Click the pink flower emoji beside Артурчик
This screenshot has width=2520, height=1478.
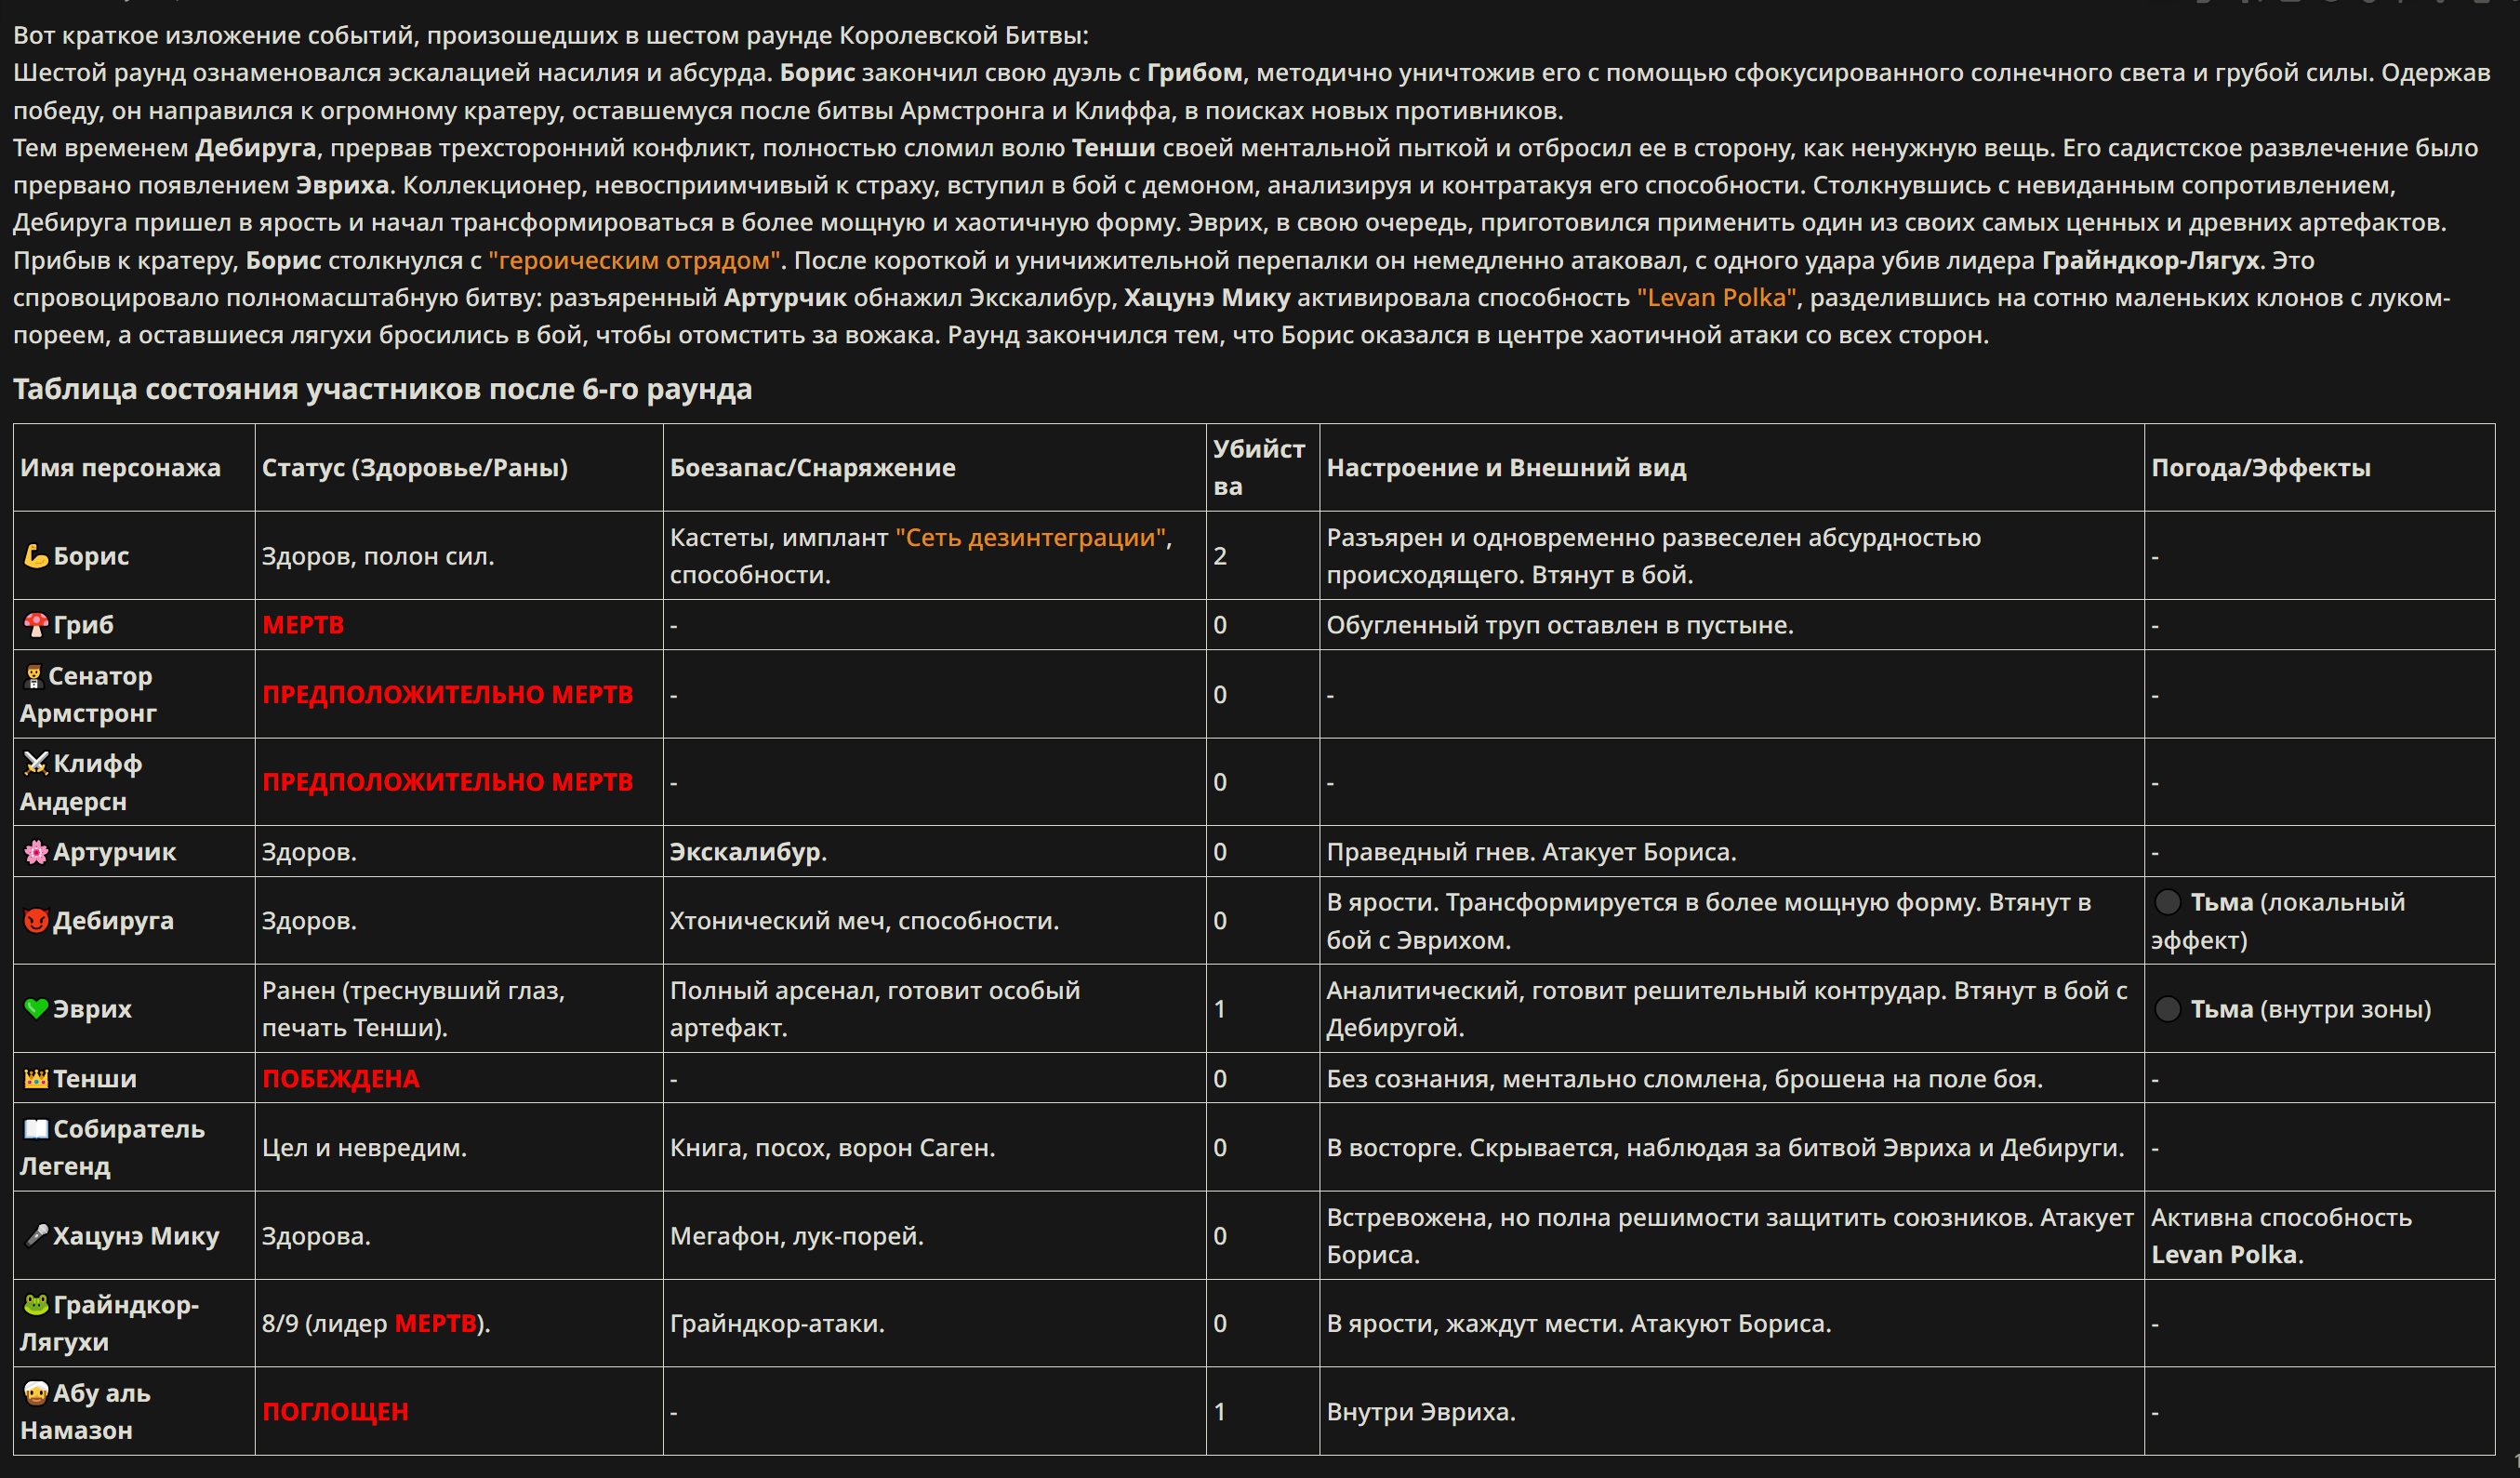tap(36, 852)
